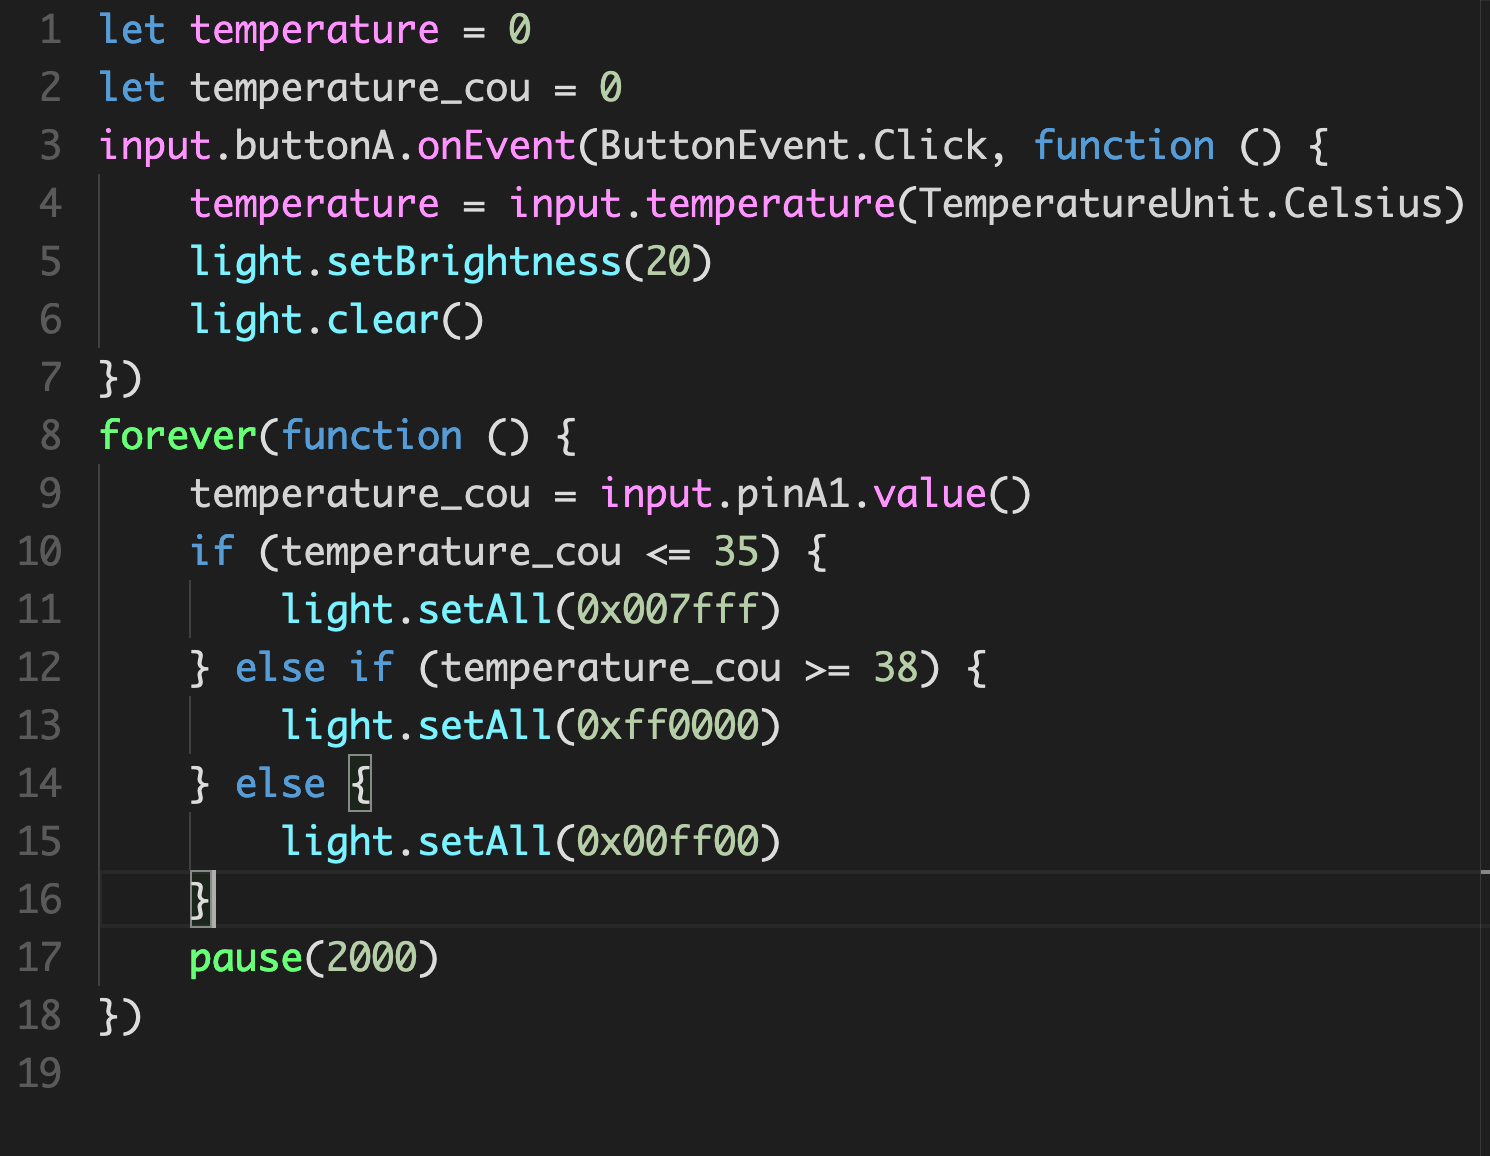The image size is (1490, 1156).
Task: Click the 'setBrightness' method name
Action: (x=474, y=262)
